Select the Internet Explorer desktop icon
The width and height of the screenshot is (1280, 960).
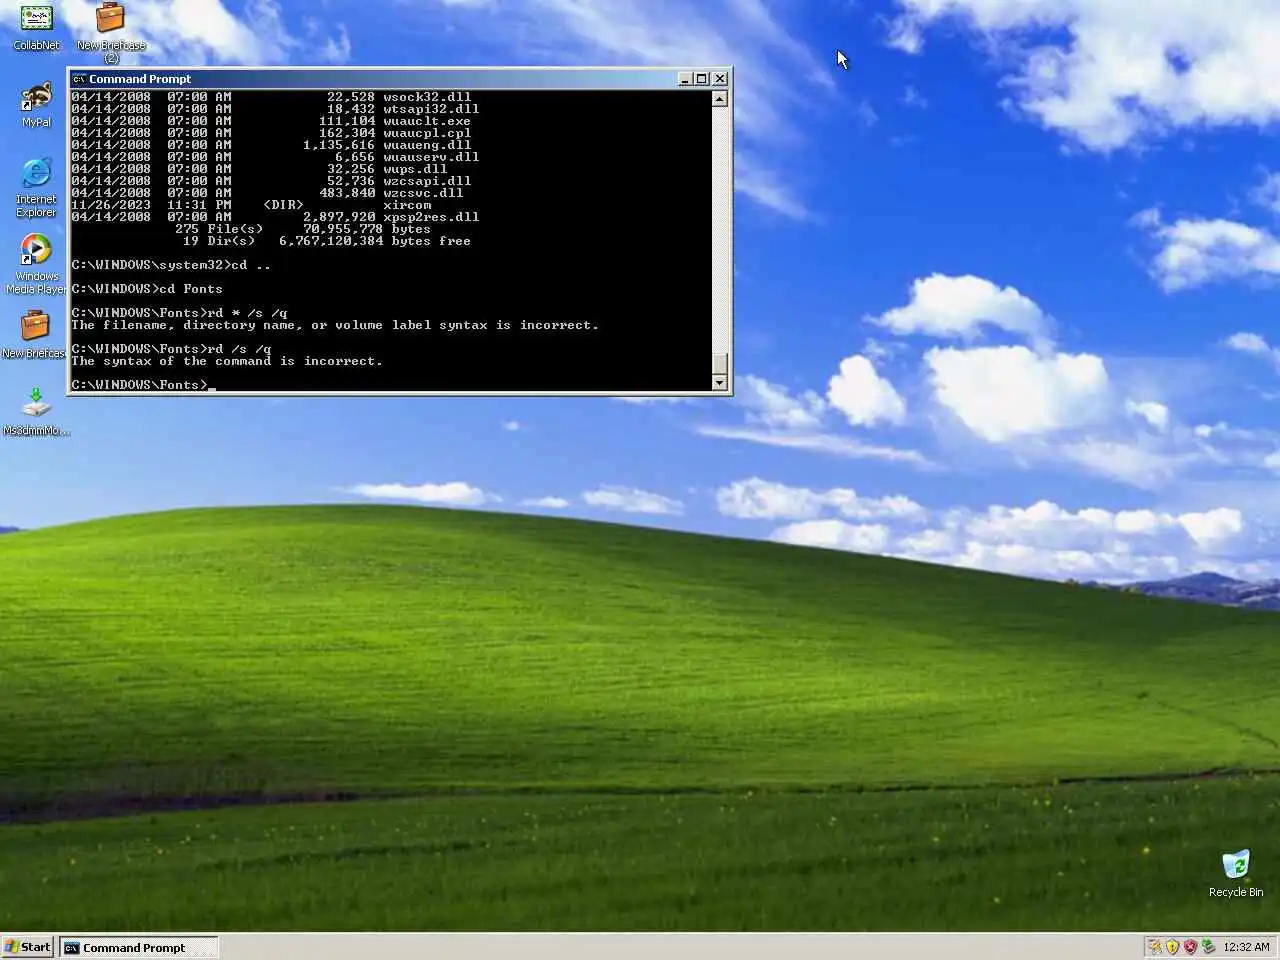[36, 187]
